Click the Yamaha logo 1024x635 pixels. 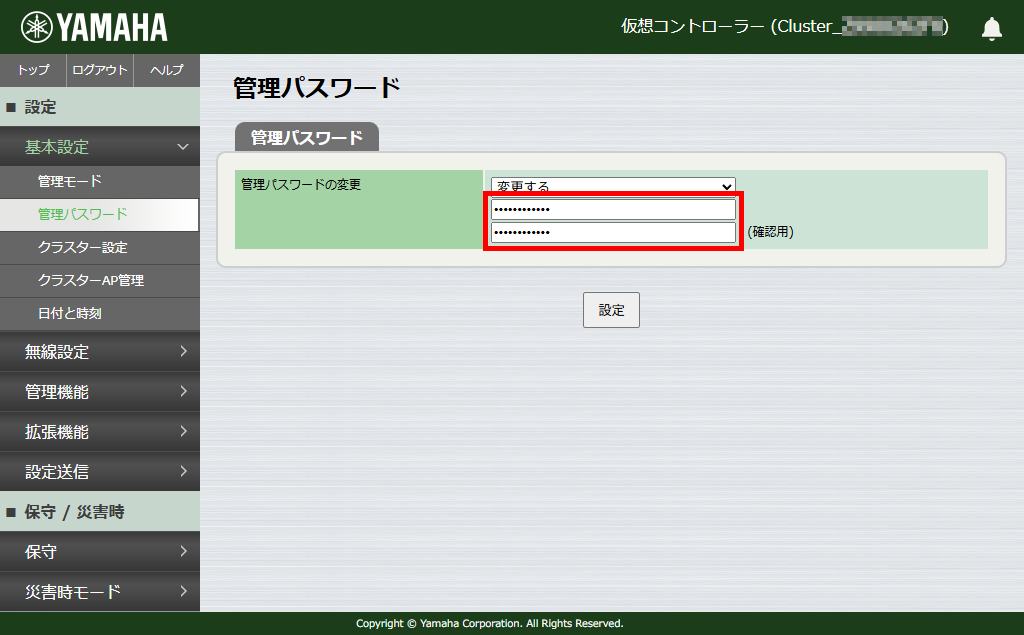pos(94,27)
